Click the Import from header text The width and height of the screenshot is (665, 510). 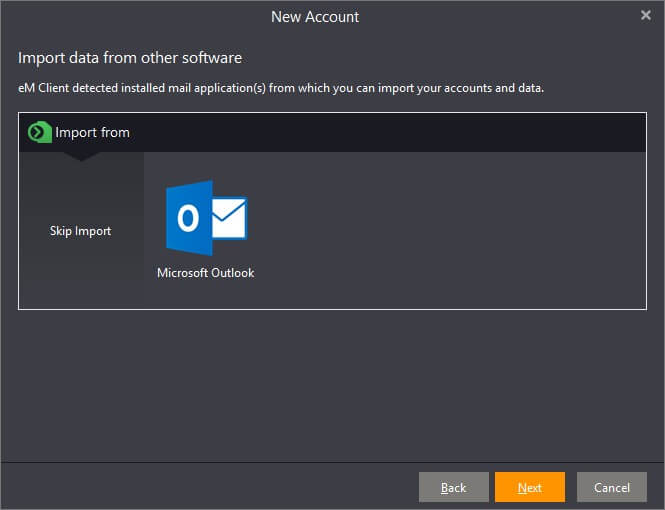92,133
